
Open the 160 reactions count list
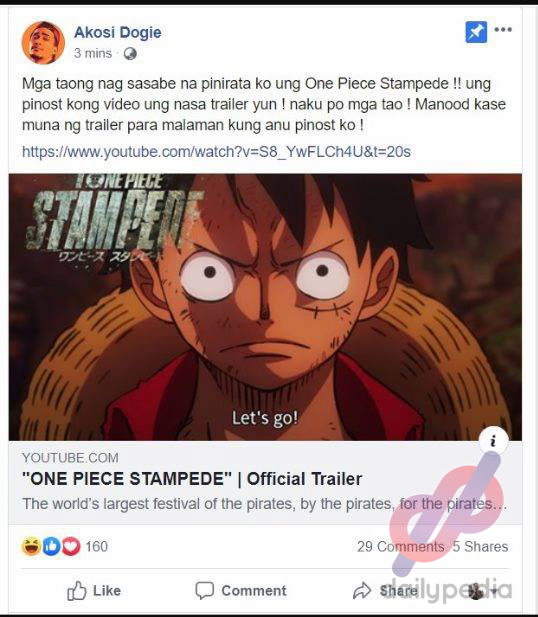[x=96, y=547]
